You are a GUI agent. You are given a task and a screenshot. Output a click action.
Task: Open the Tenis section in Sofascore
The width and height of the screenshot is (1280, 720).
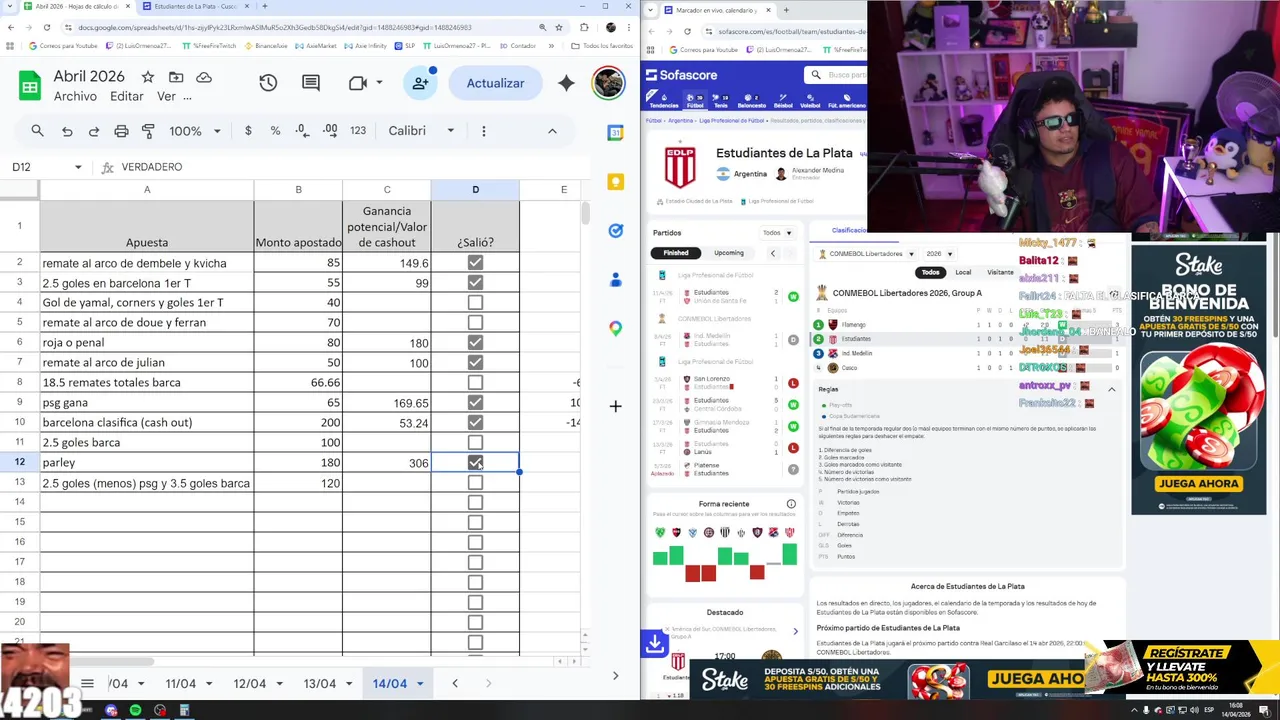(x=720, y=100)
